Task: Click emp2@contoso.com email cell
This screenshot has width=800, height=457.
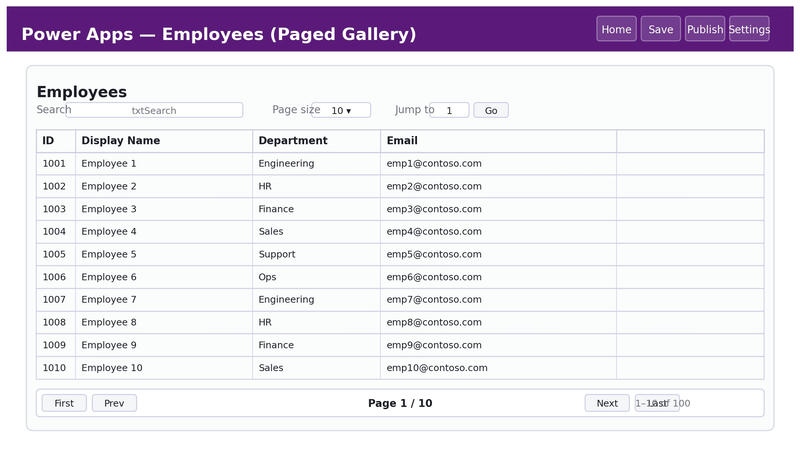Action: click(x=498, y=186)
